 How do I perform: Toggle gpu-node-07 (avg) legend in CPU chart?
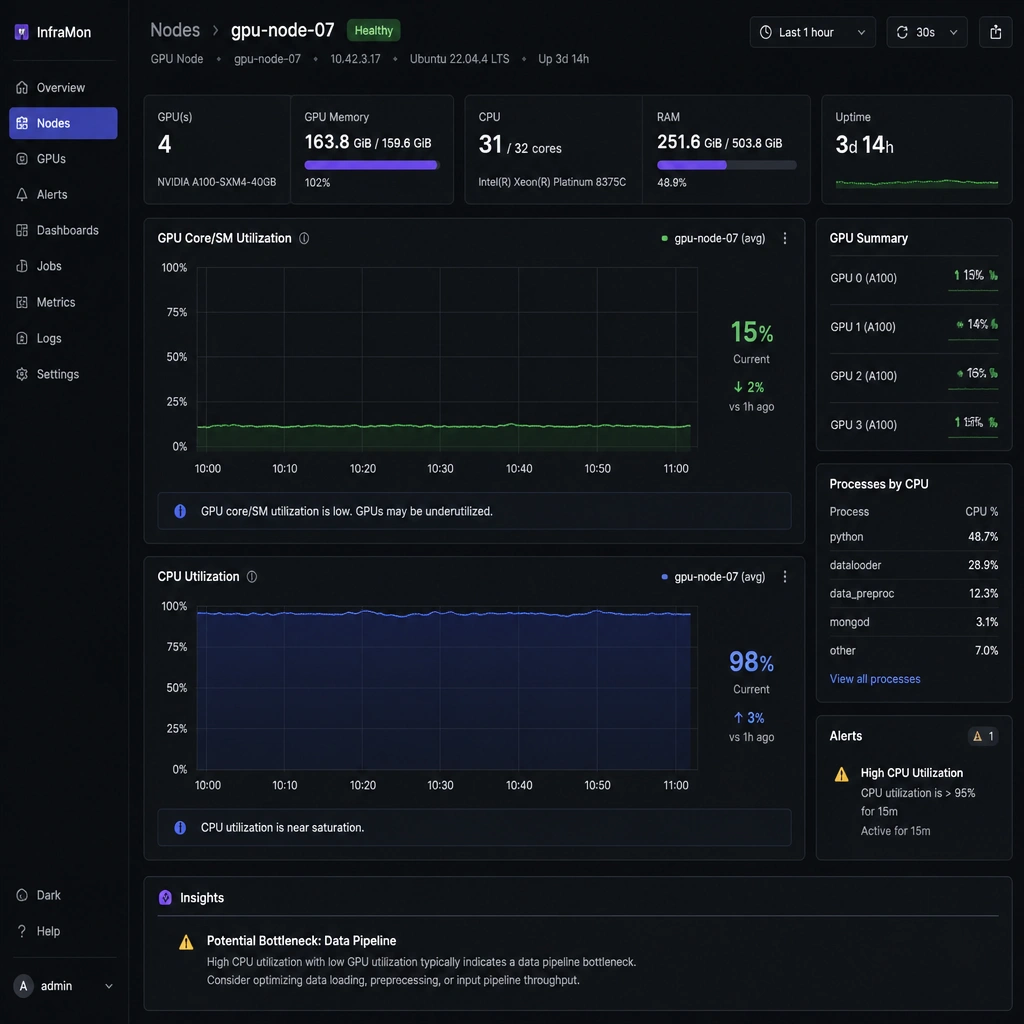coord(713,577)
